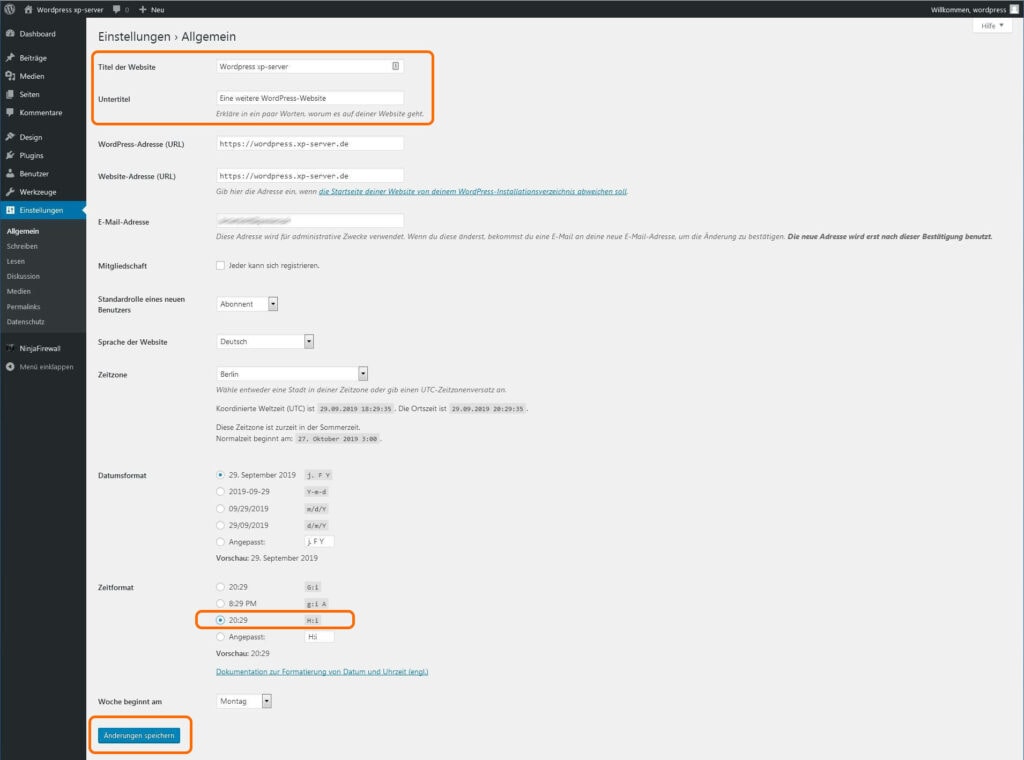The image size is (1024, 760).
Task: Click the user avatar next to Willkommen
Action: click(1014, 9)
